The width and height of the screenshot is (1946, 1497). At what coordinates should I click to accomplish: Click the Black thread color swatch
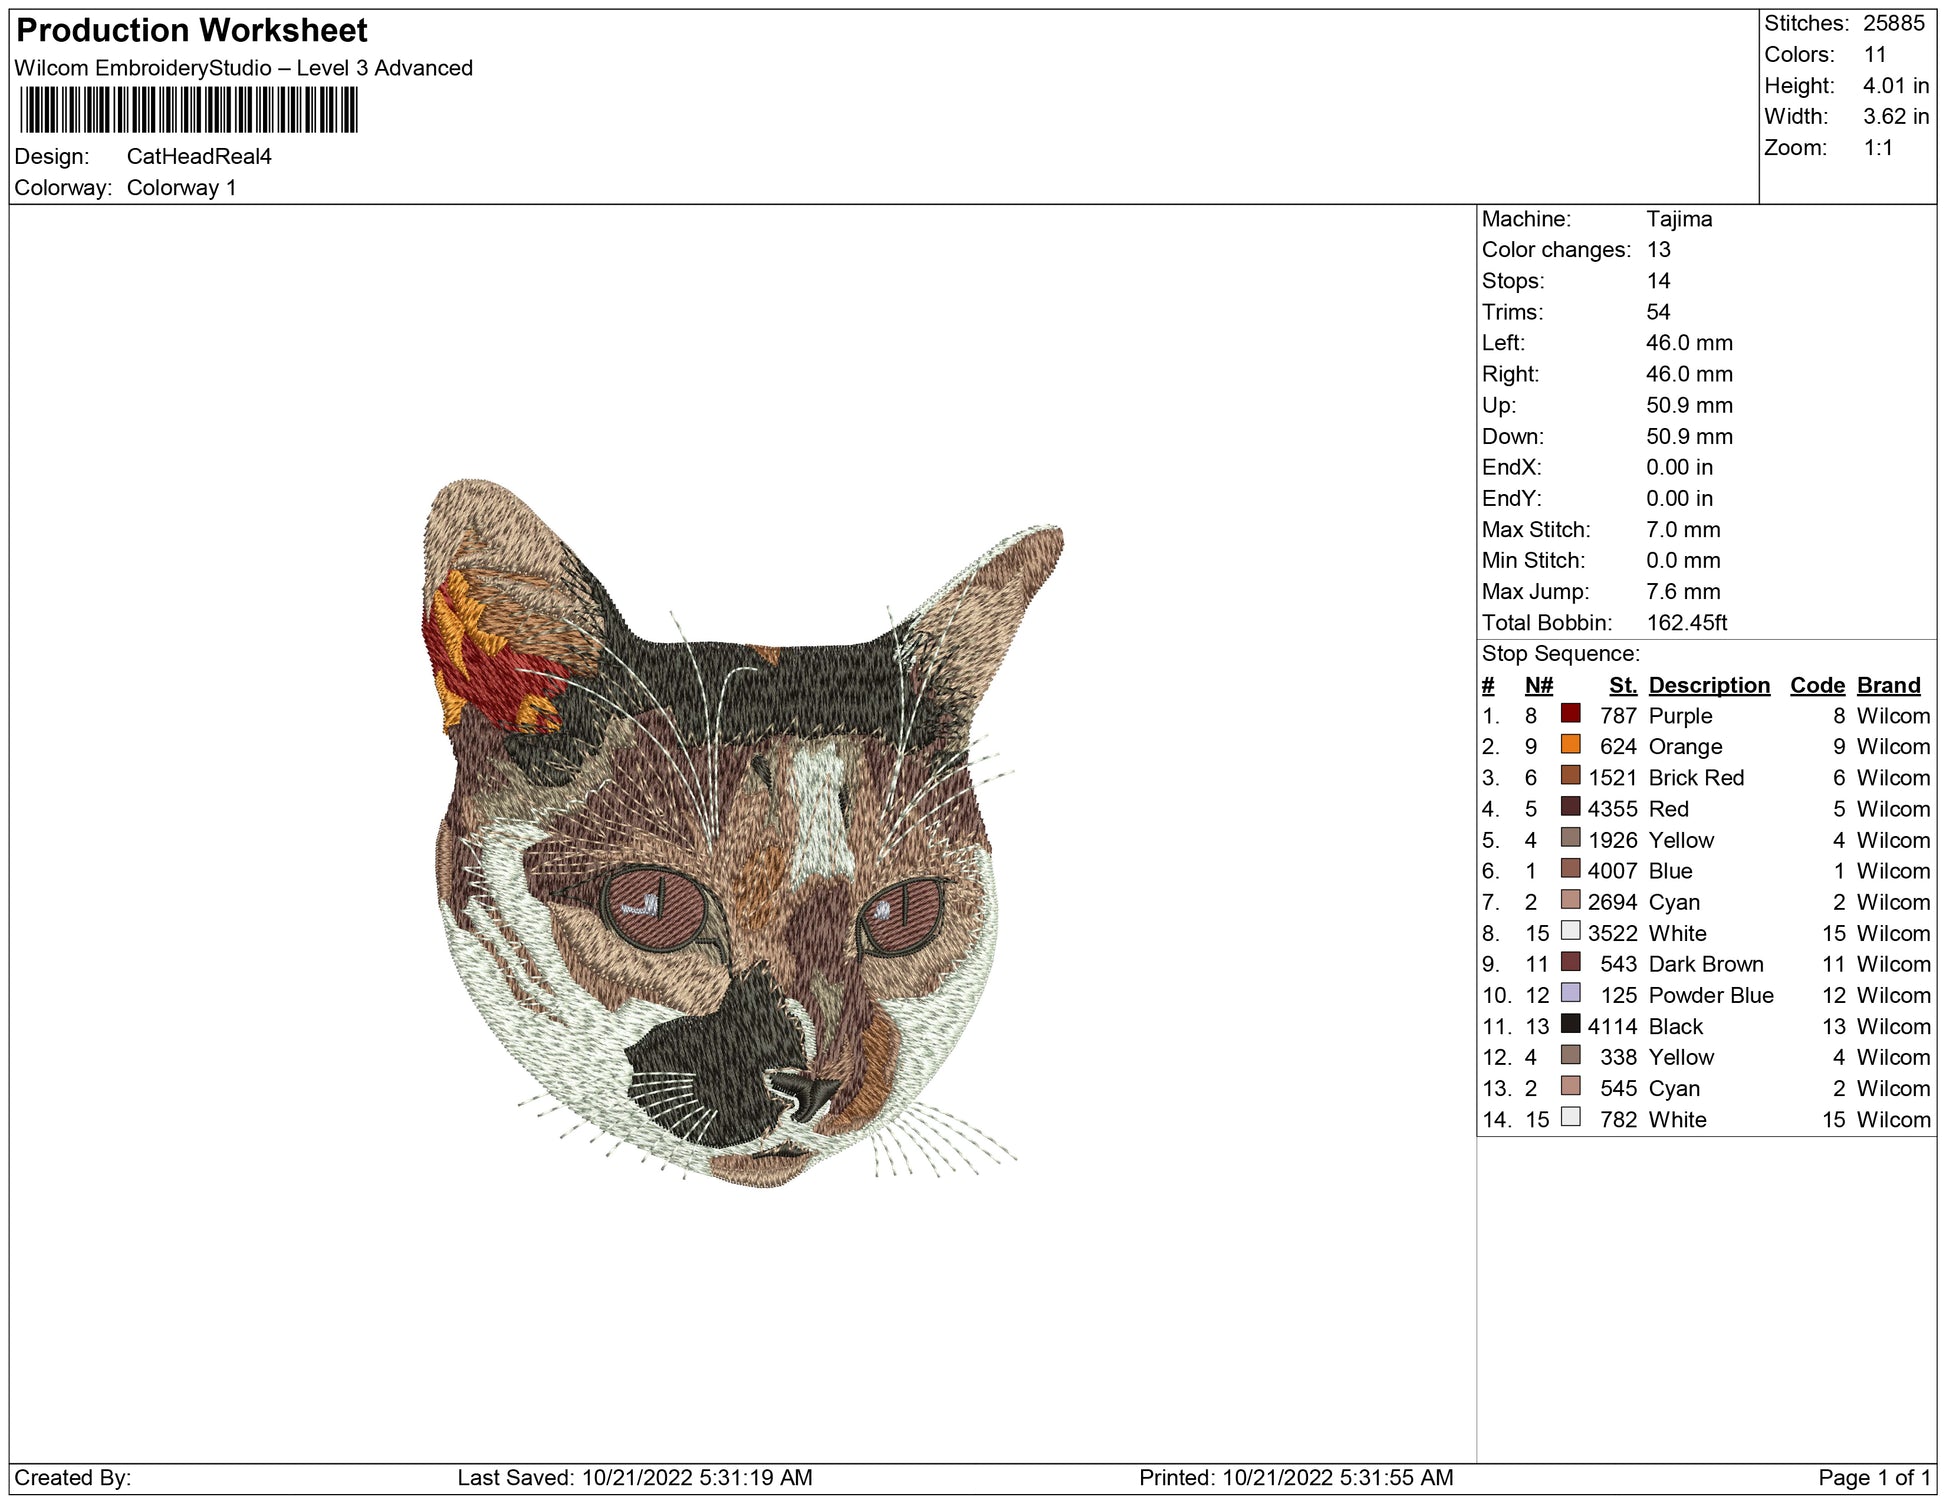pos(1570,1024)
